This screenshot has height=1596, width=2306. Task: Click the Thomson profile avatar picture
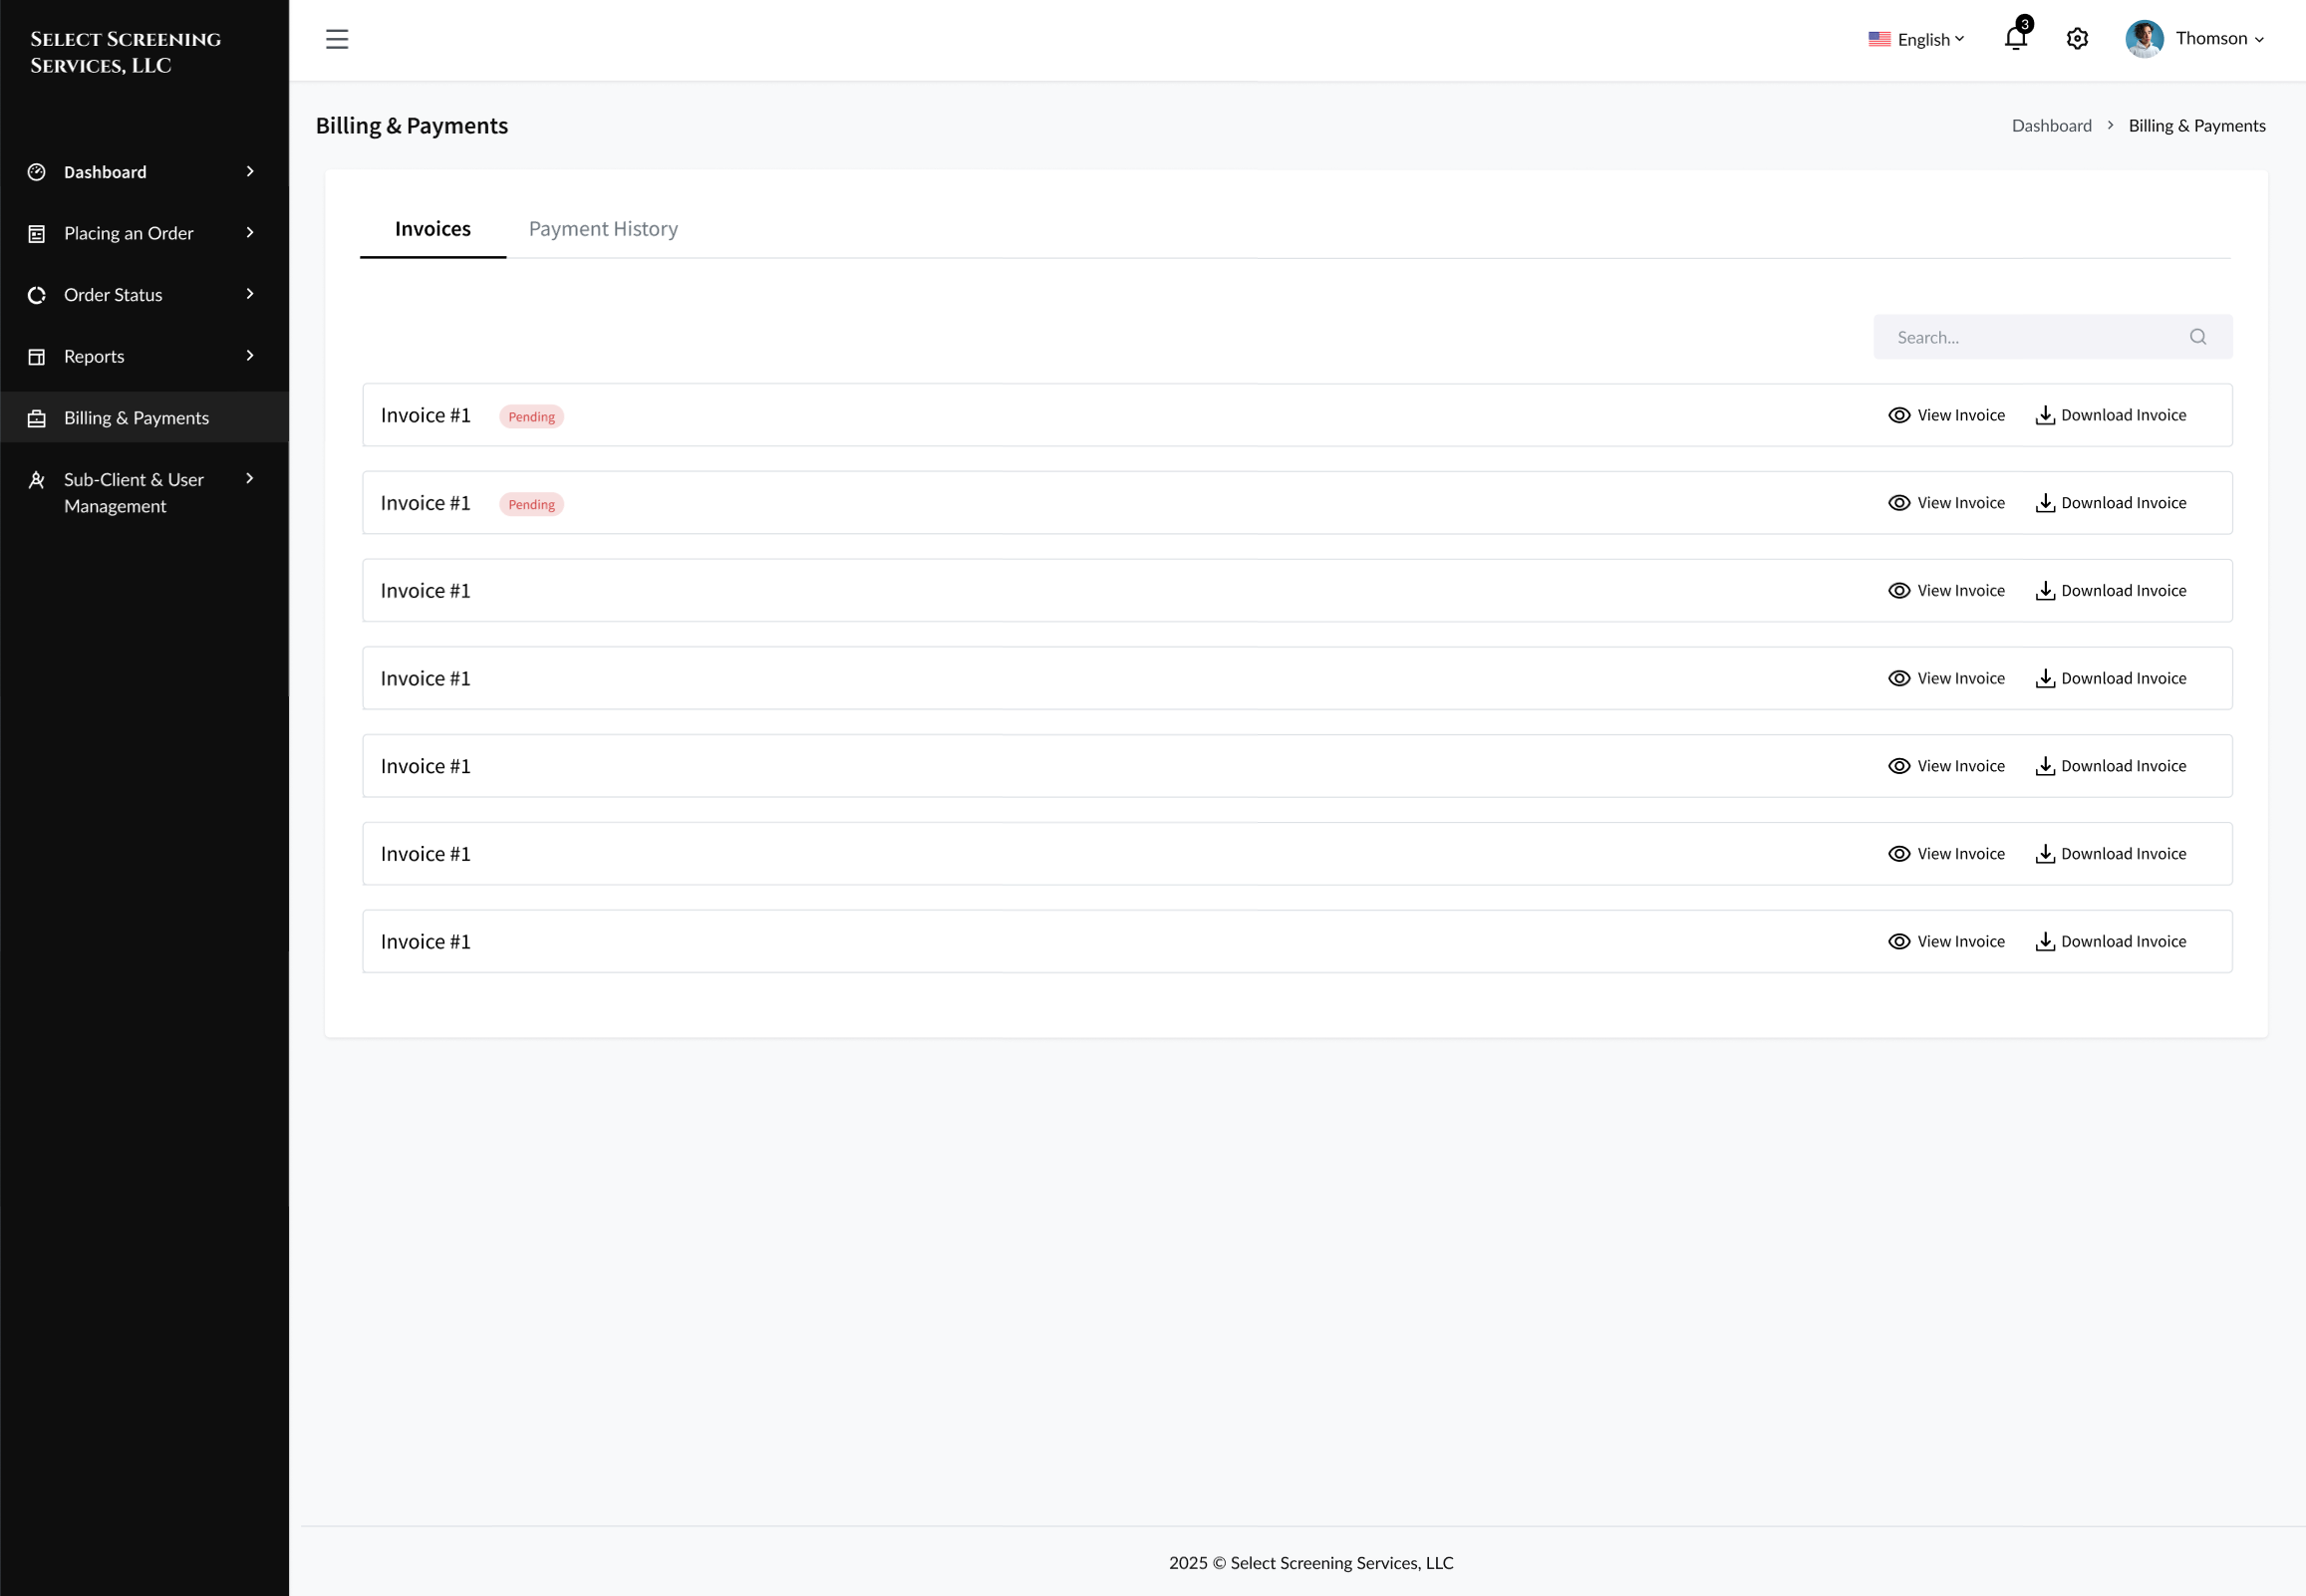coord(2144,39)
